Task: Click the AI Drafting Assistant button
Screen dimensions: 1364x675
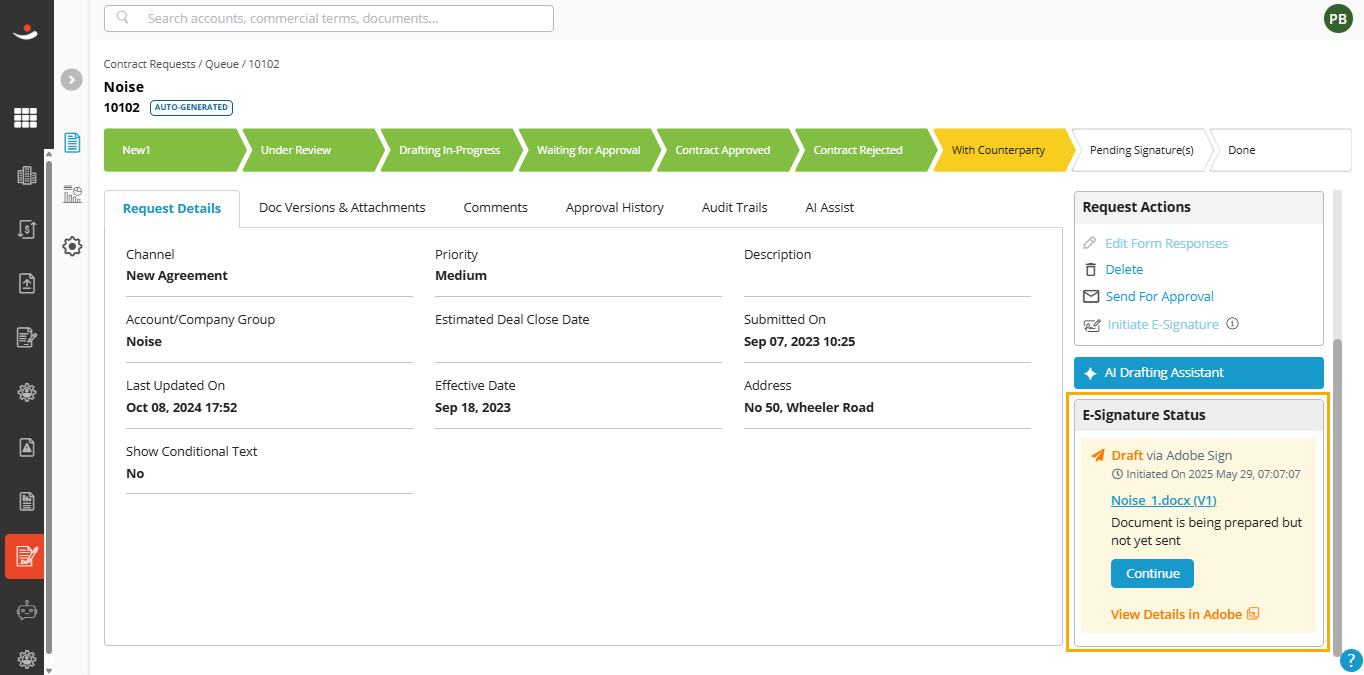Action: [1198, 373]
